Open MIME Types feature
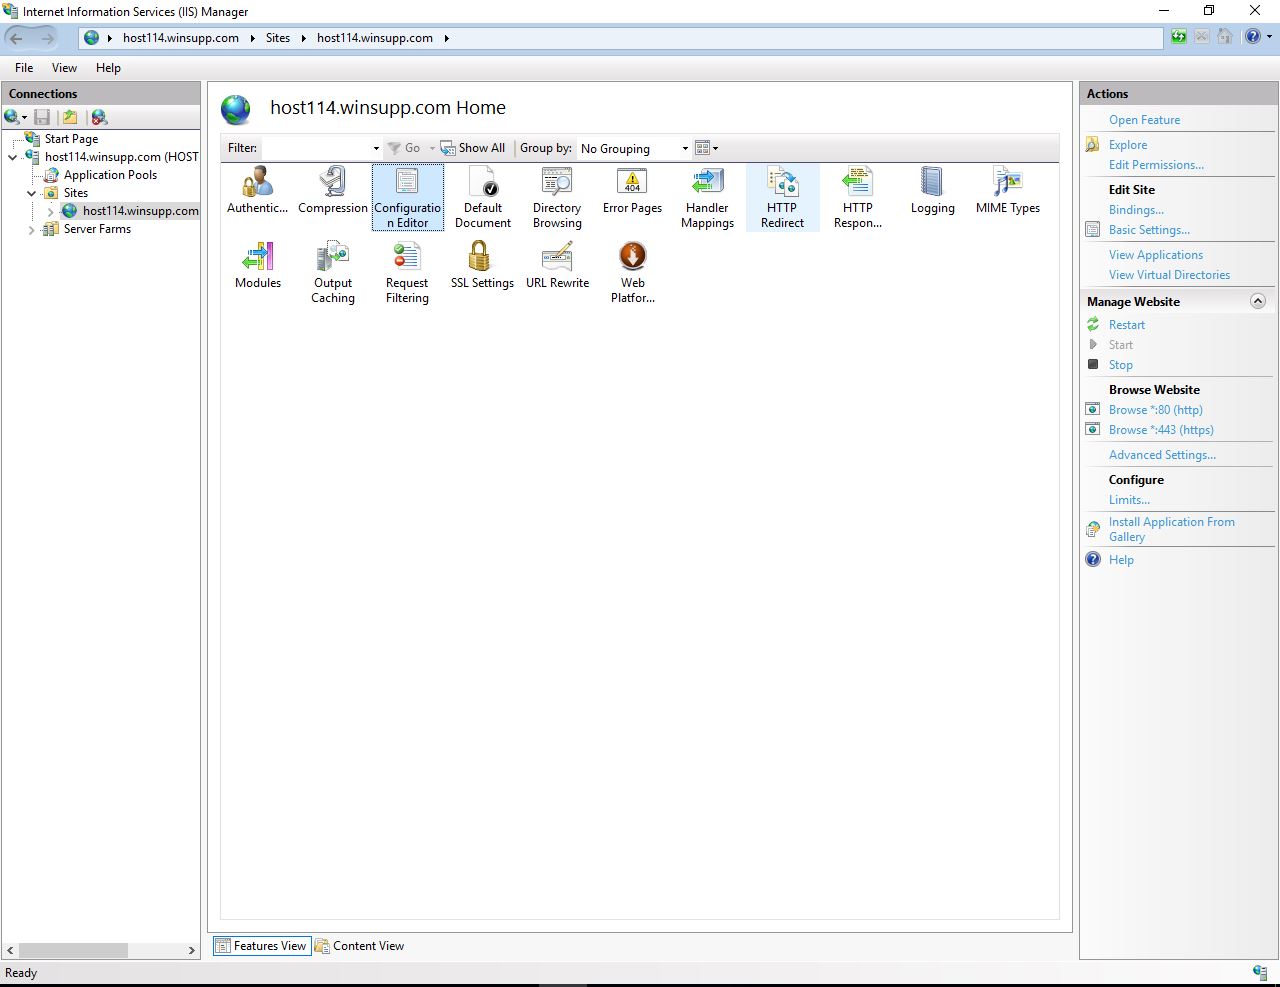The width and height of the screenshot is (1280, 987). tap(1007, 190)
